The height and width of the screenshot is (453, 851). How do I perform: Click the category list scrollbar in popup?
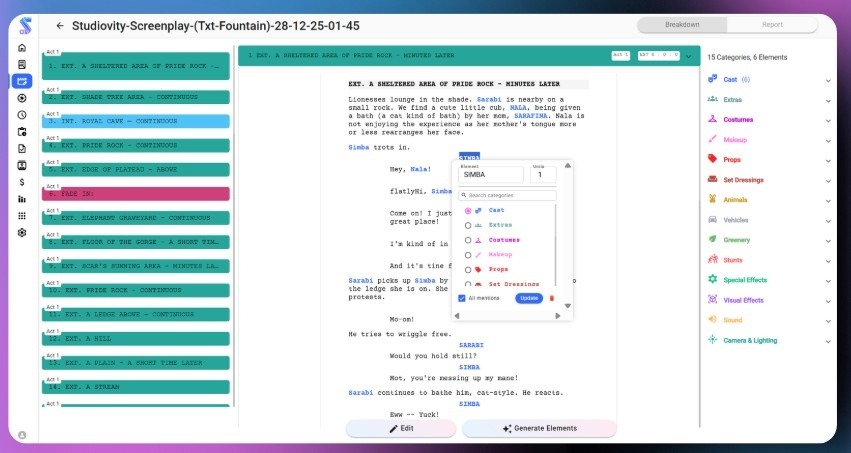click(555, 244)
